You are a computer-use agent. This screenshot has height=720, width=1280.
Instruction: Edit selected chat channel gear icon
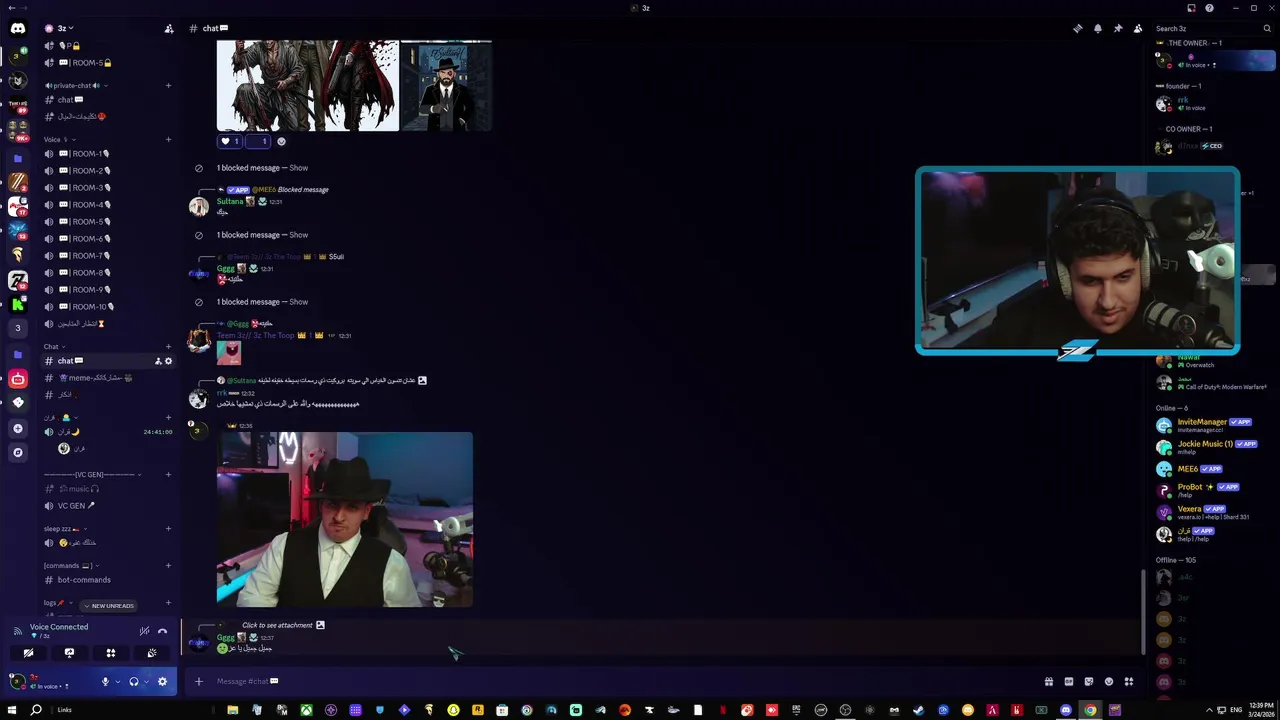coord(168,360)
